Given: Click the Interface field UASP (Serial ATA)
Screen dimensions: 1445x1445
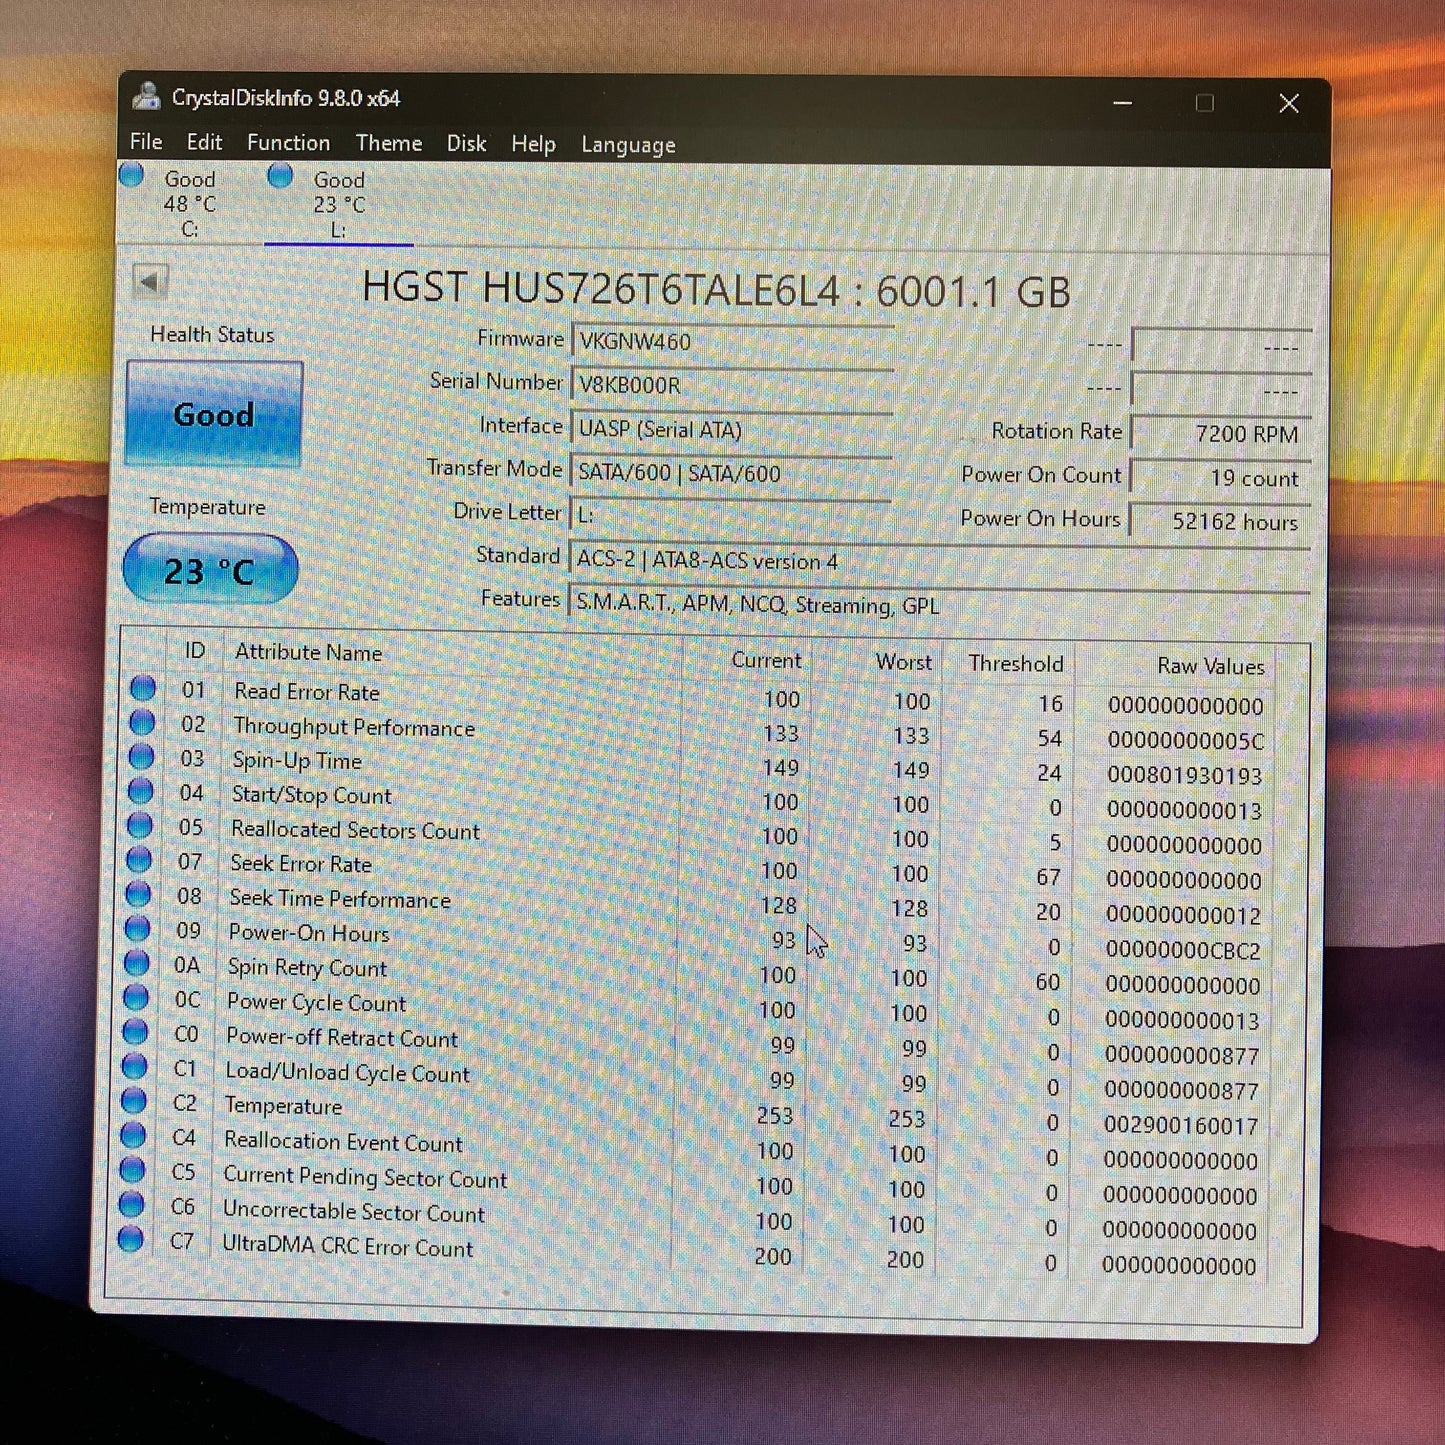Looking at the screenshot, I should tap(732, 429).
